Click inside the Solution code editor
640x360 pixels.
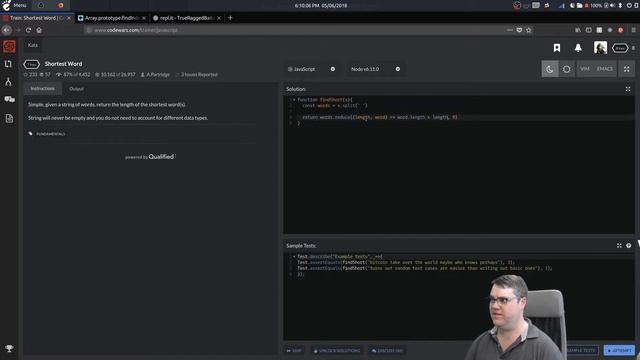[x=459, y=165]
